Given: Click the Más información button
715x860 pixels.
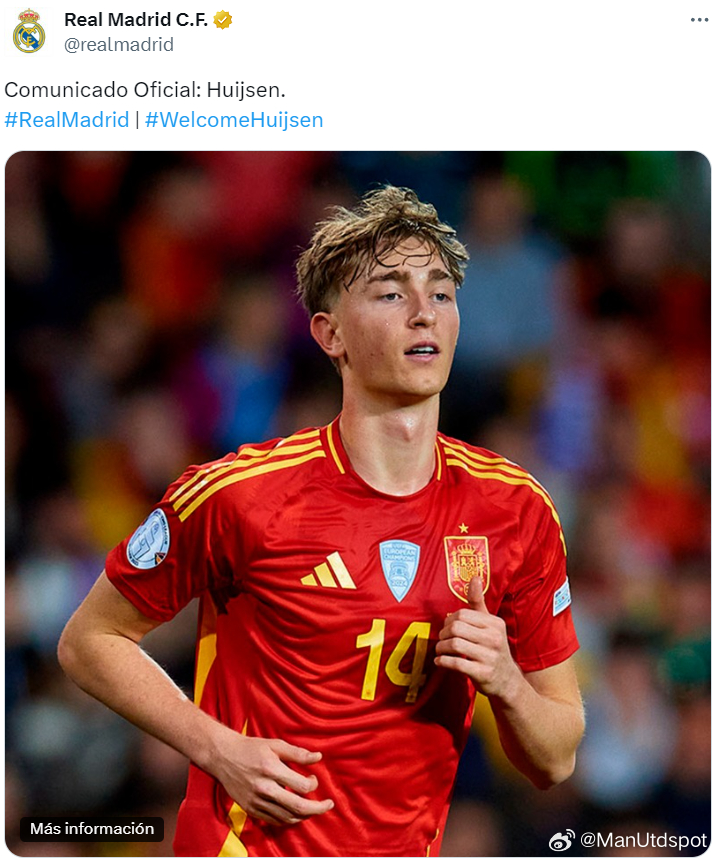Looking at the screenshot, I should (92, 828).
